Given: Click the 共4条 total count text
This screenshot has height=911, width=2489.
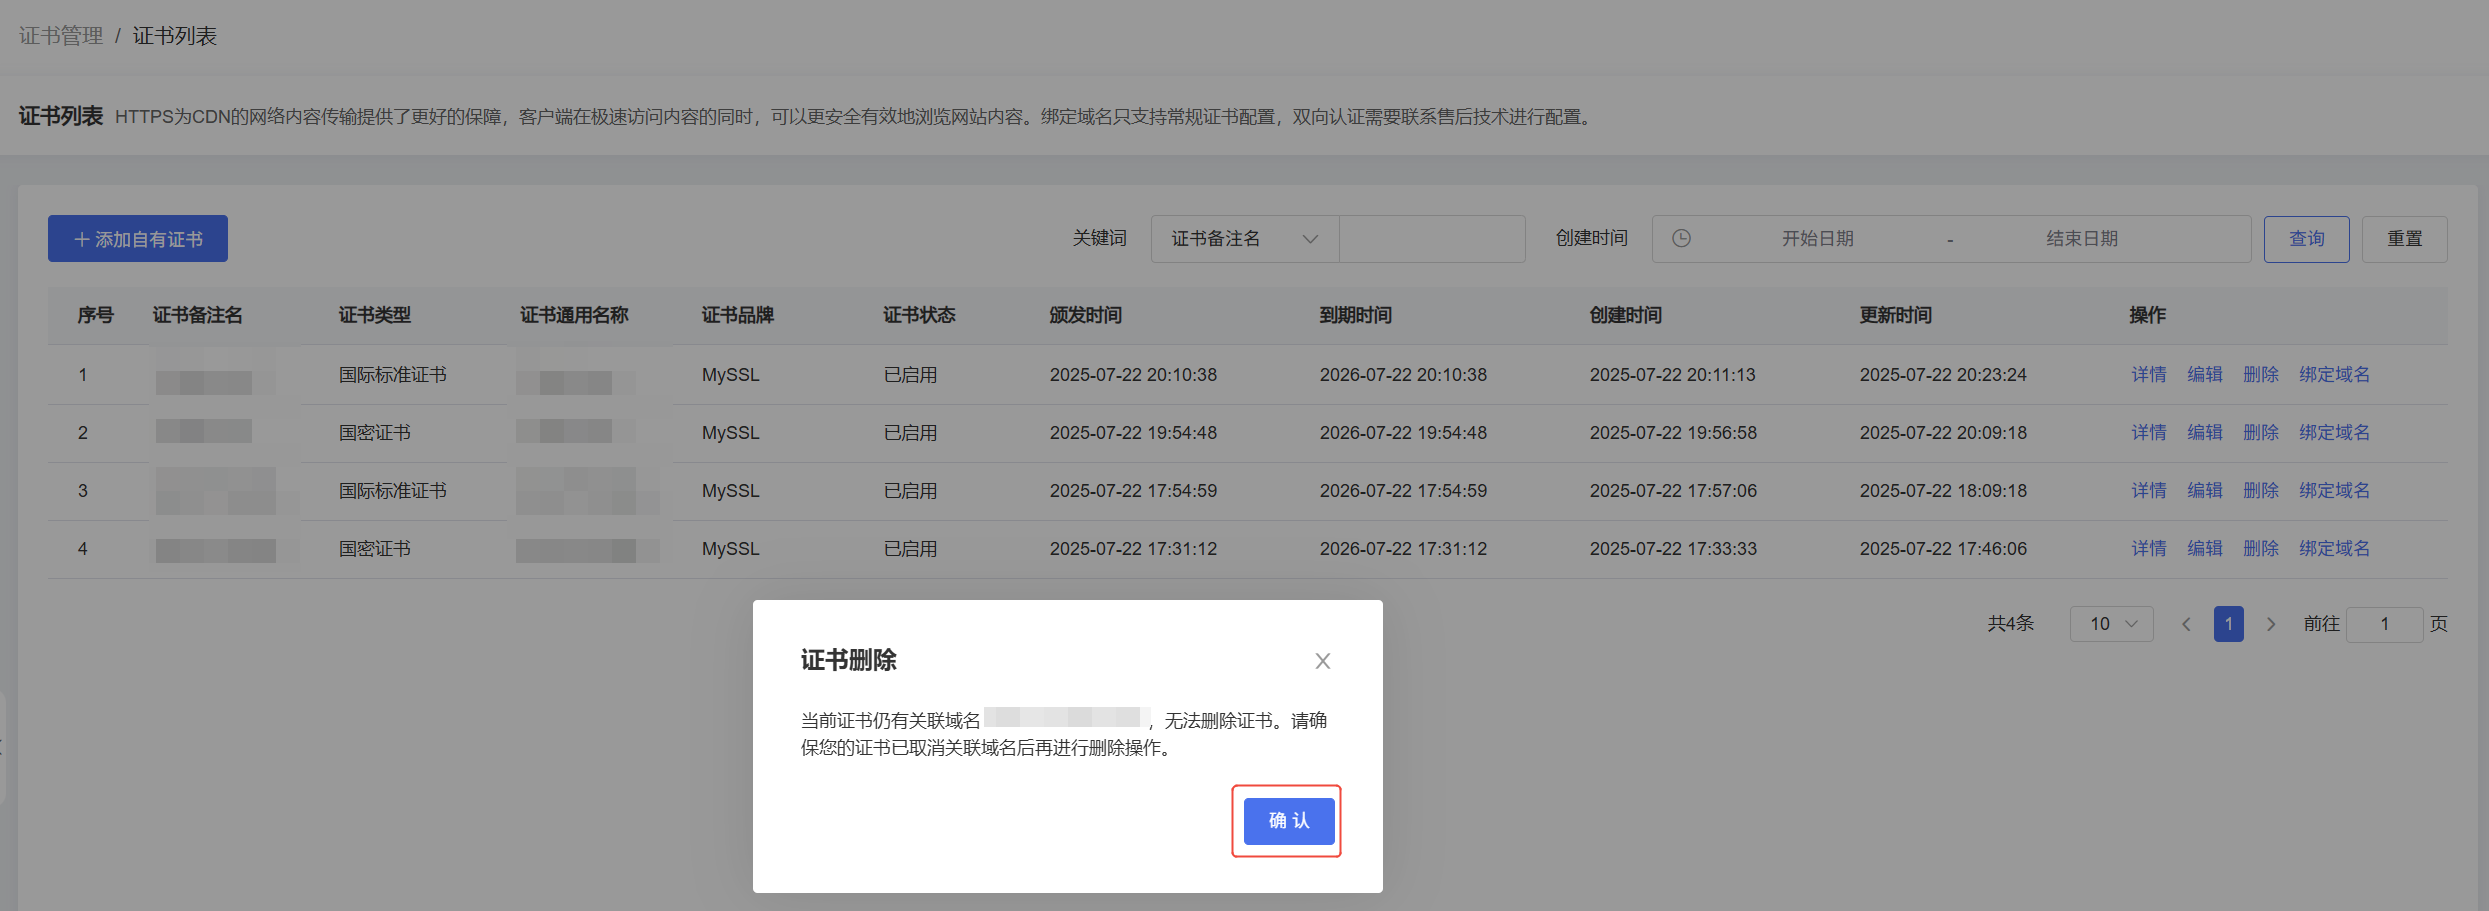Looking at the screenshot, I should point(2011,623).
